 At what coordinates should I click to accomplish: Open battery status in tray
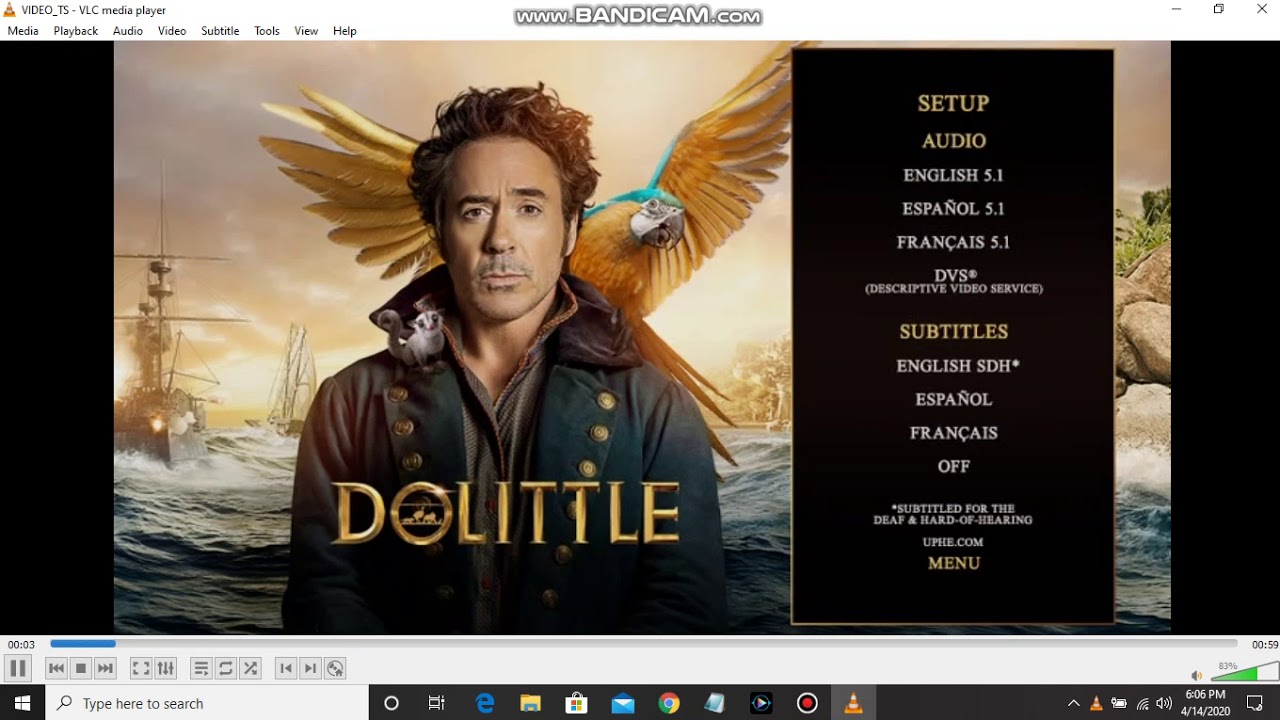coord(1119,703)
